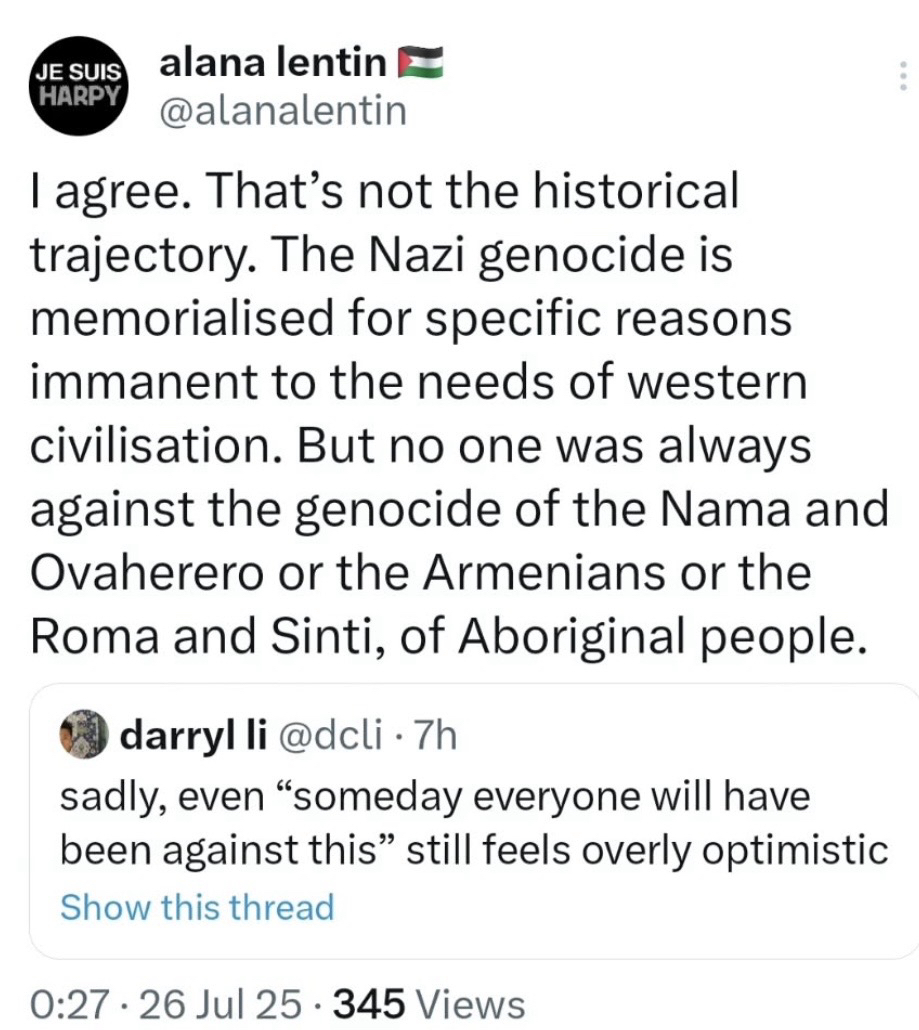Click the Show this thread link
The image size is (919, 1030).
[197, 907]
